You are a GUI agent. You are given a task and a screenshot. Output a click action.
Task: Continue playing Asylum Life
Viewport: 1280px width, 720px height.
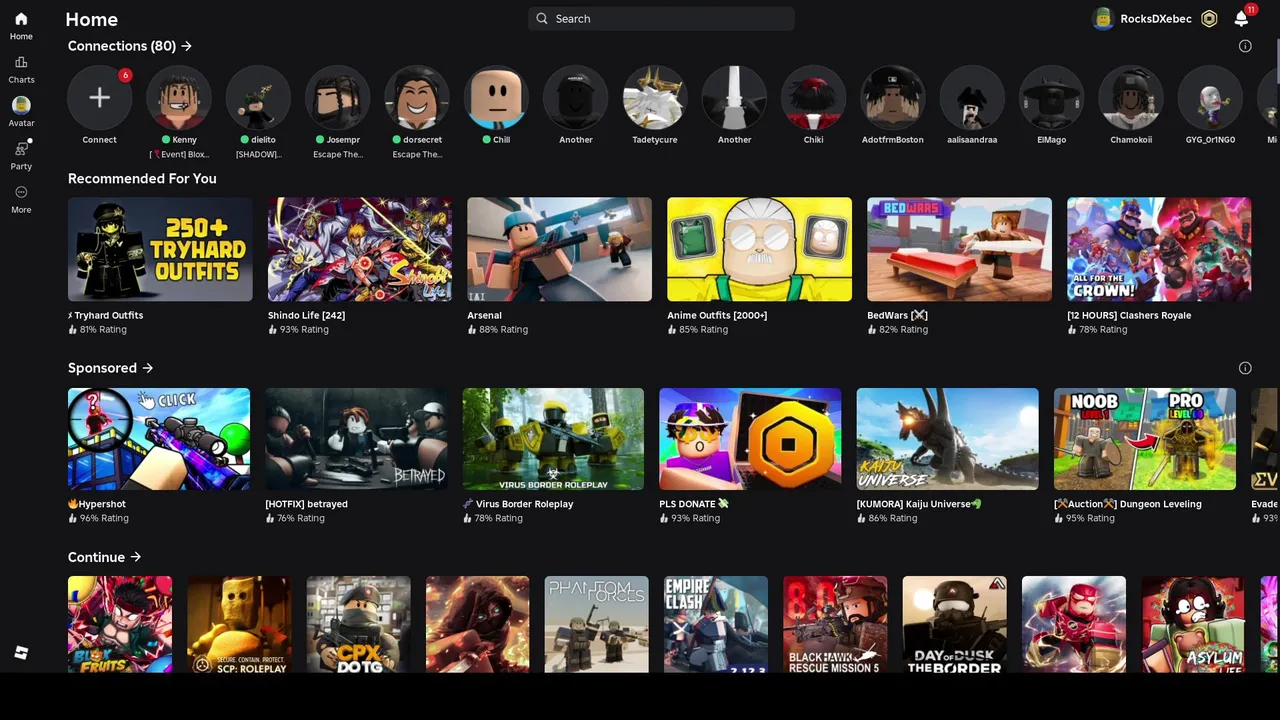click(x=1193, y=624)
